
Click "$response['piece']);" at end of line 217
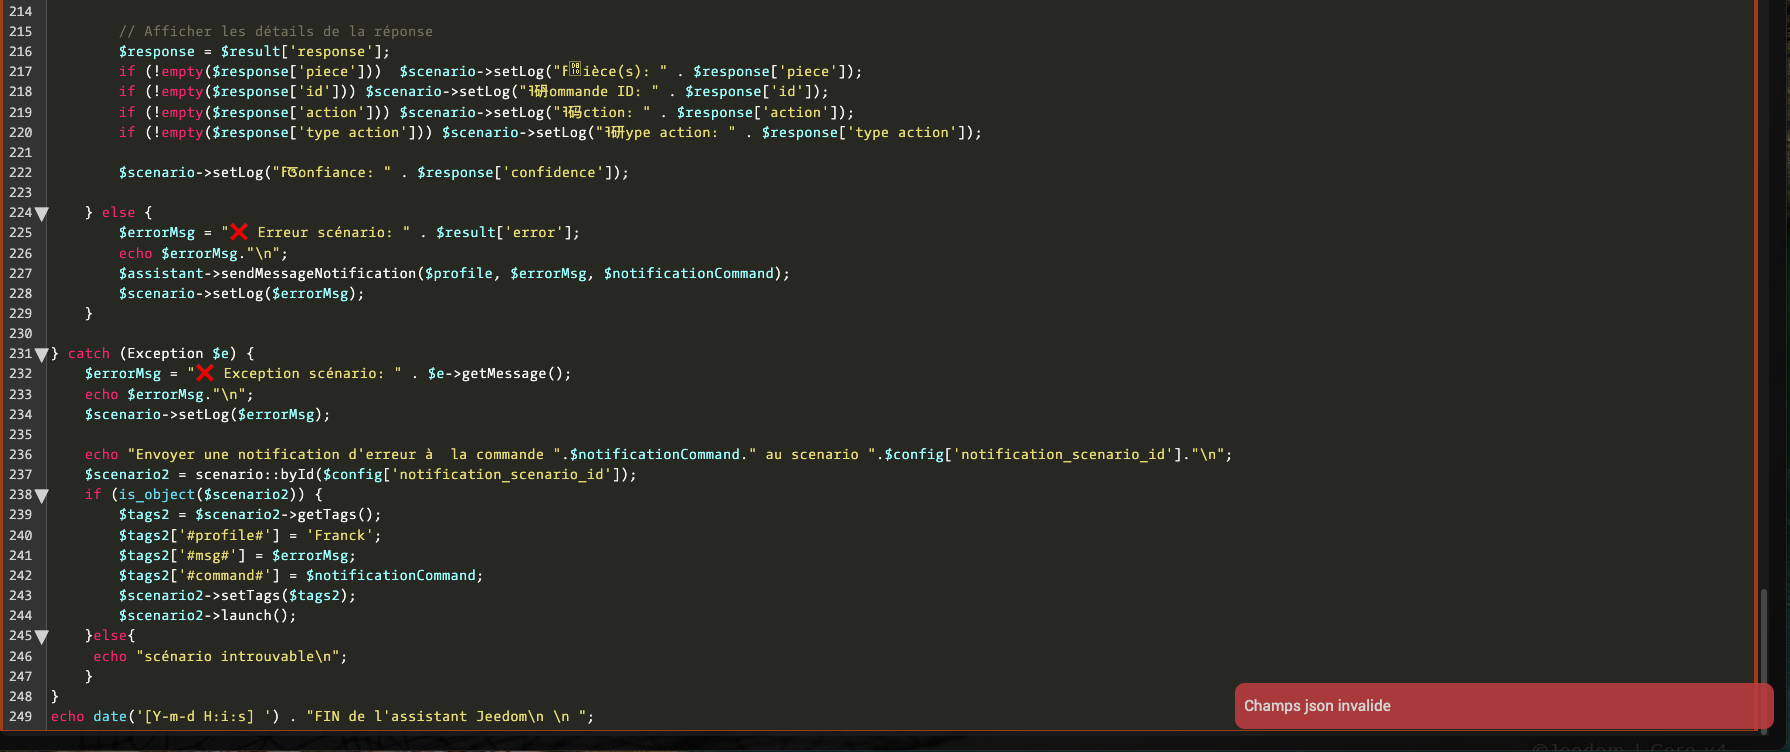coord(778,71)
